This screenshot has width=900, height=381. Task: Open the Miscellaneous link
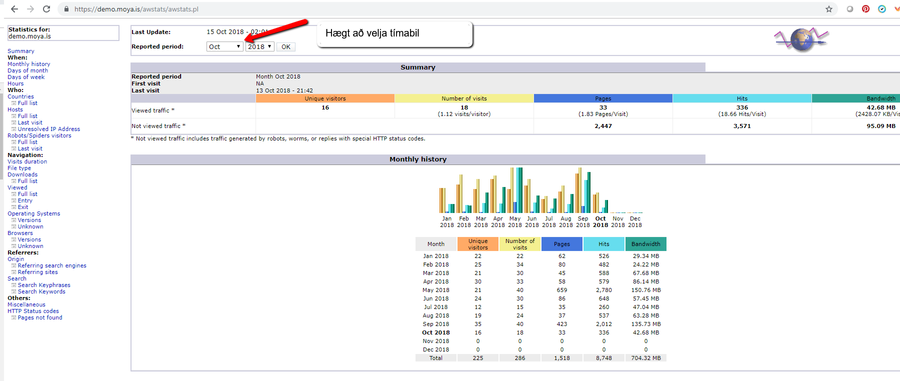26,305
